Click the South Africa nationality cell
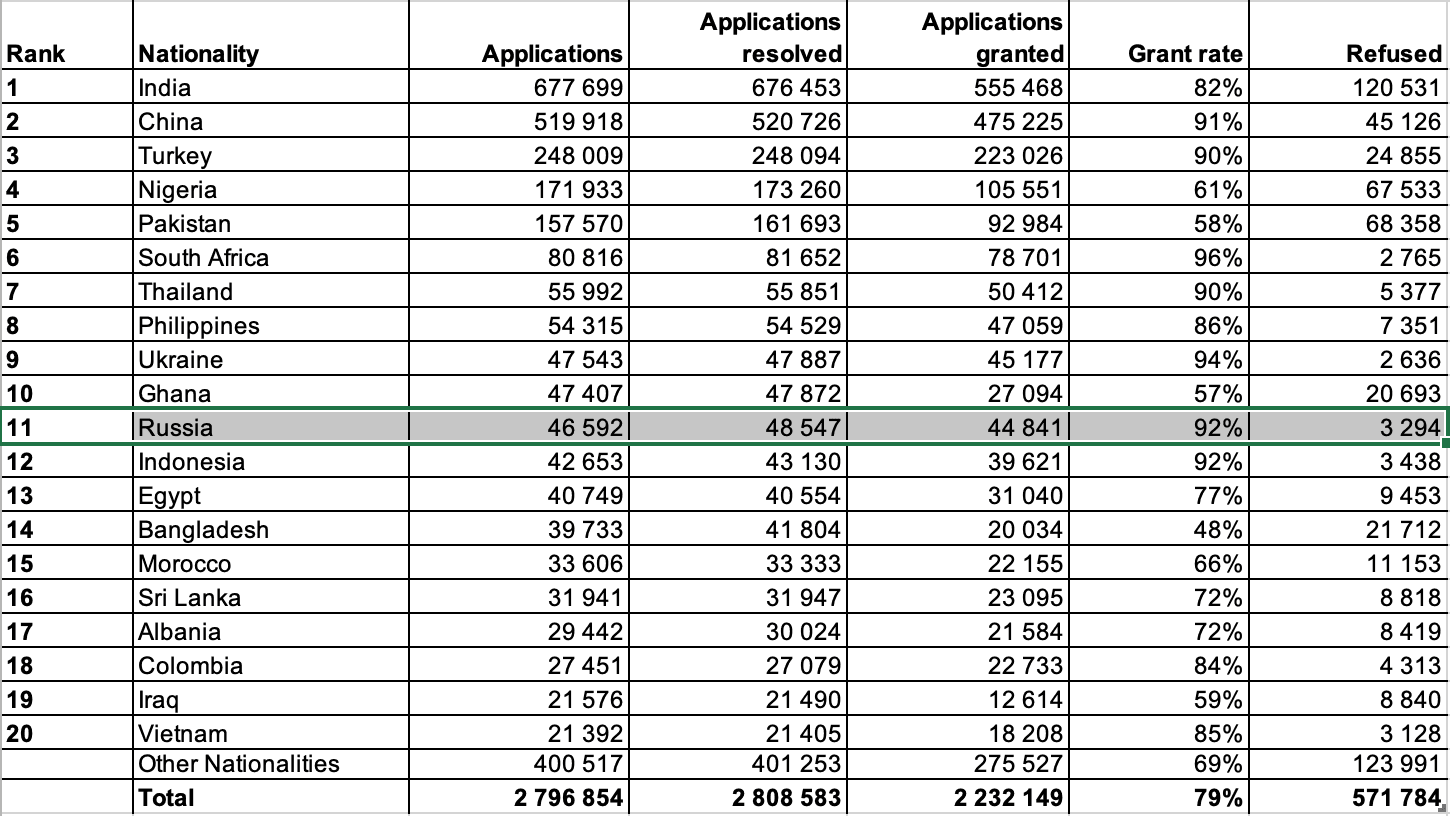The width and height of the screenshot is (1450, 816). click(270, 258)
